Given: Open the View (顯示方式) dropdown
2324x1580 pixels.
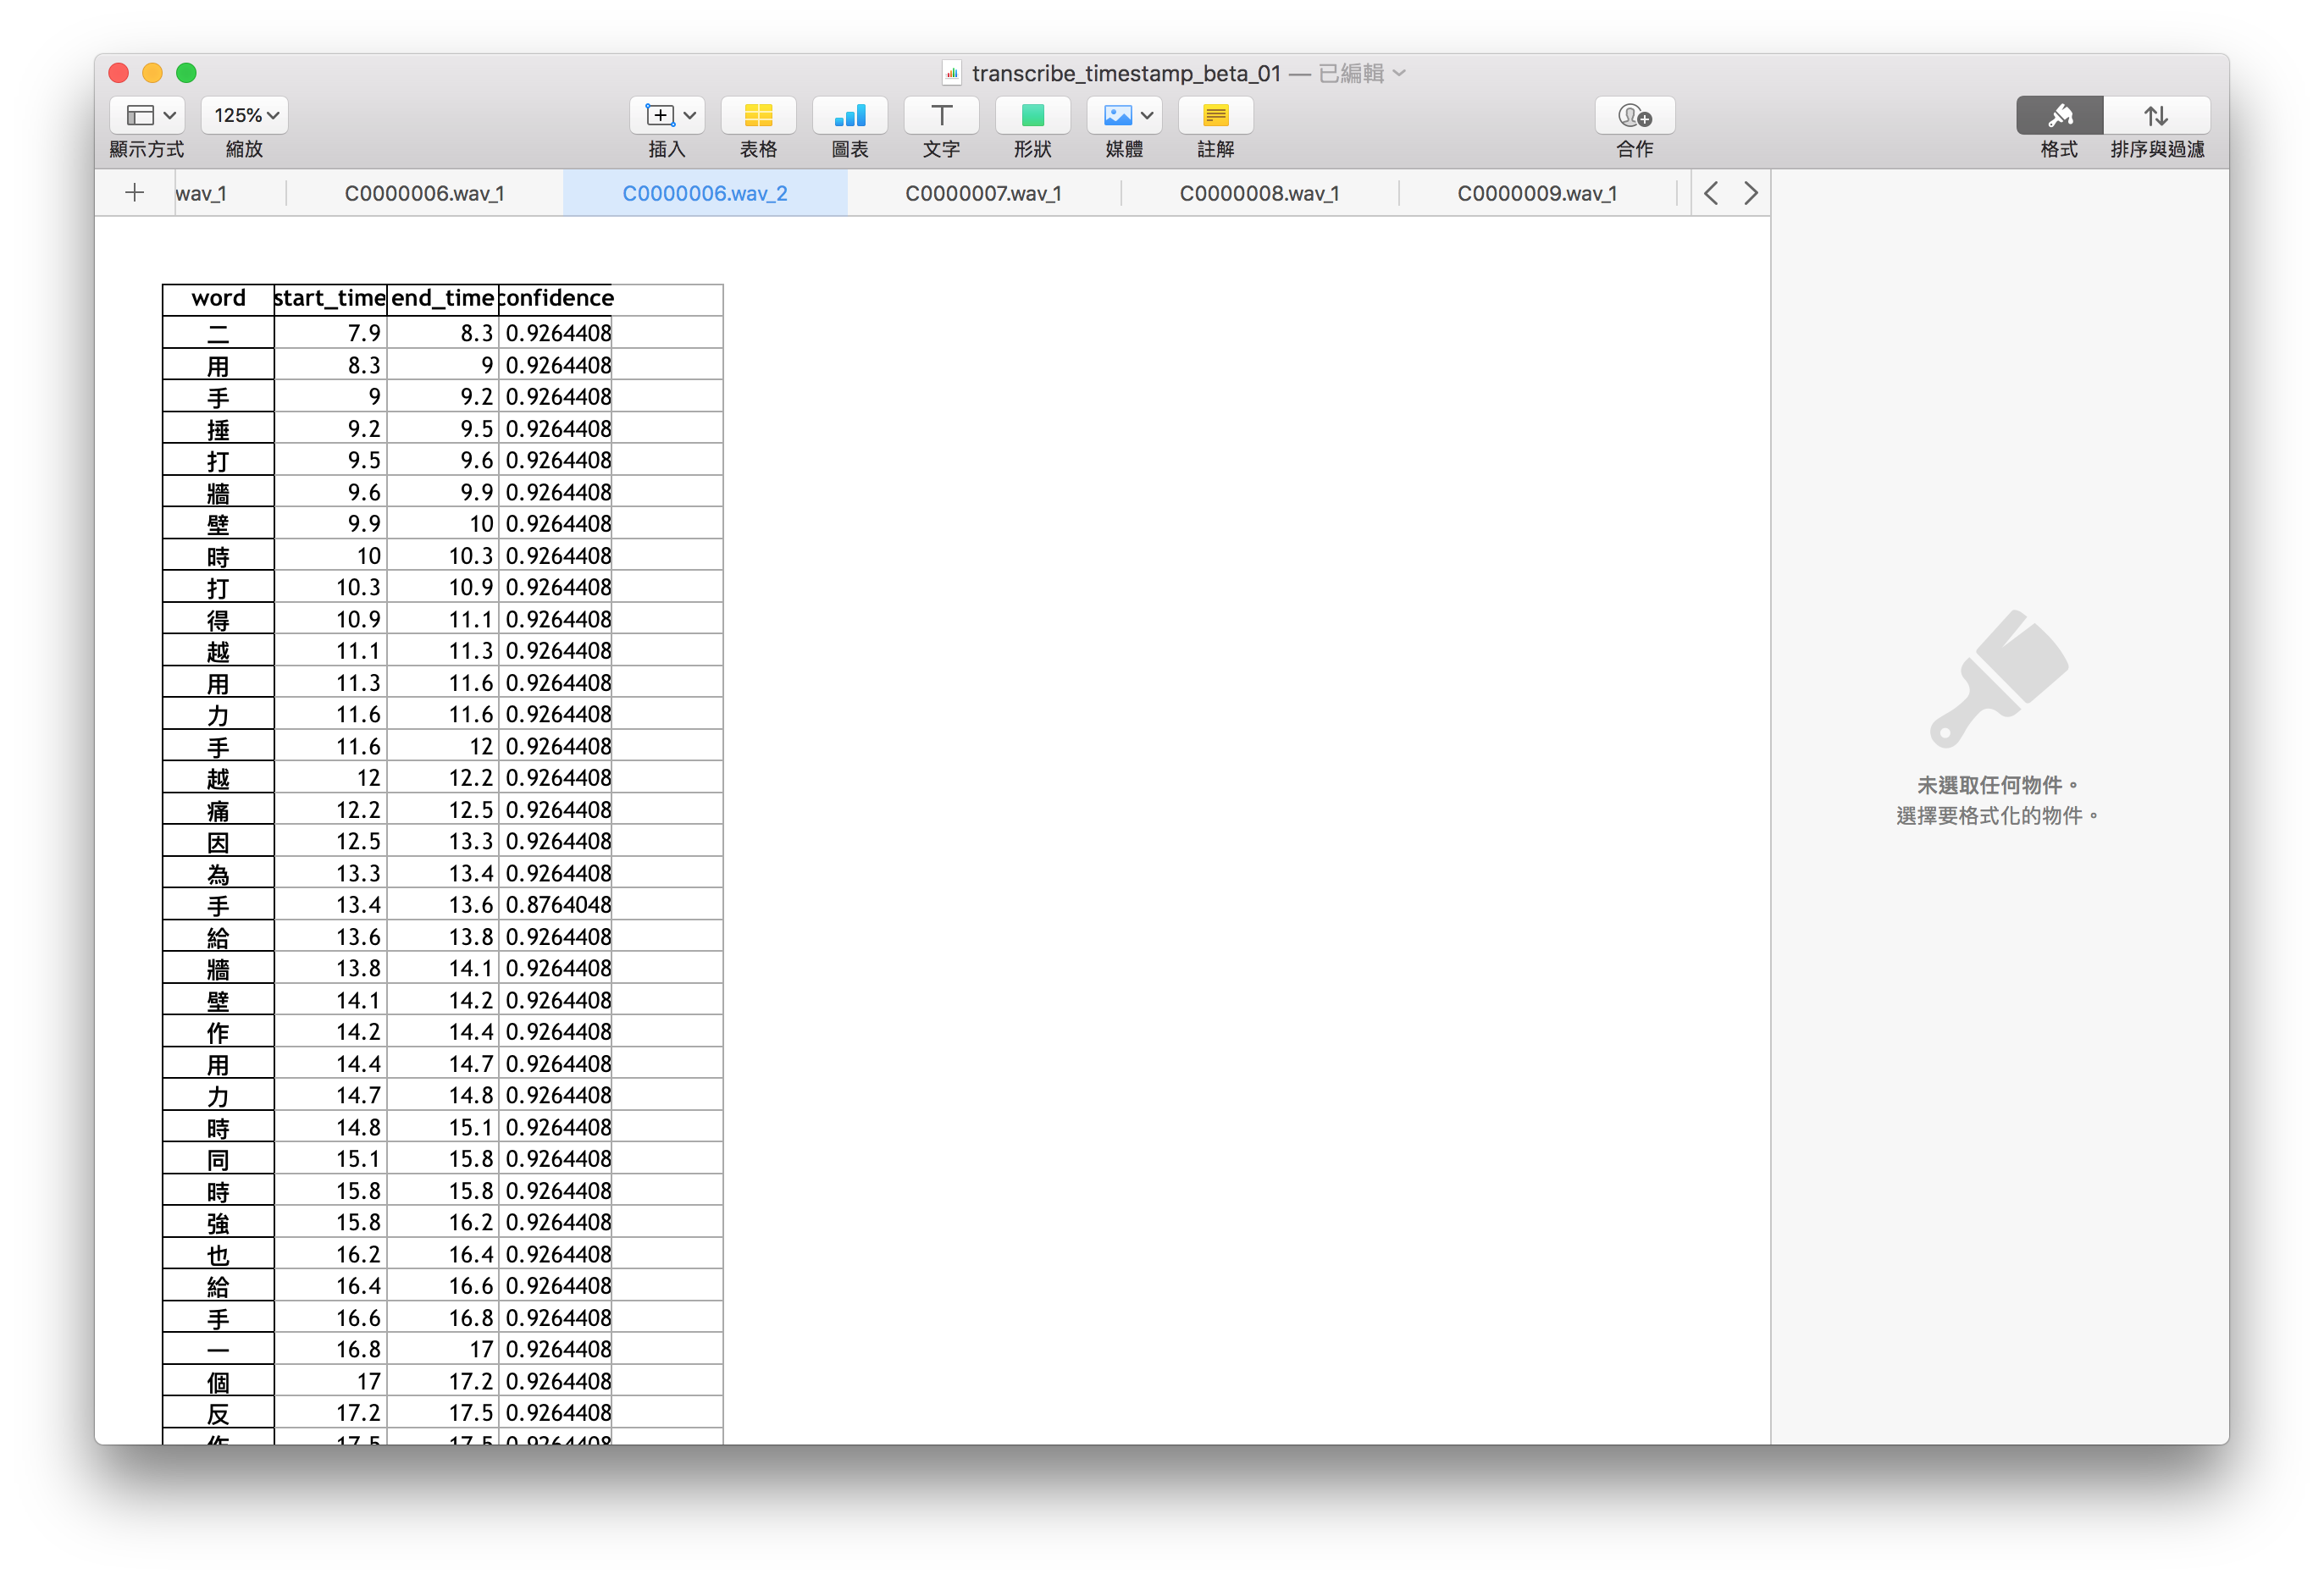Looking at the screenshot, I should click(x=147, y=116).
